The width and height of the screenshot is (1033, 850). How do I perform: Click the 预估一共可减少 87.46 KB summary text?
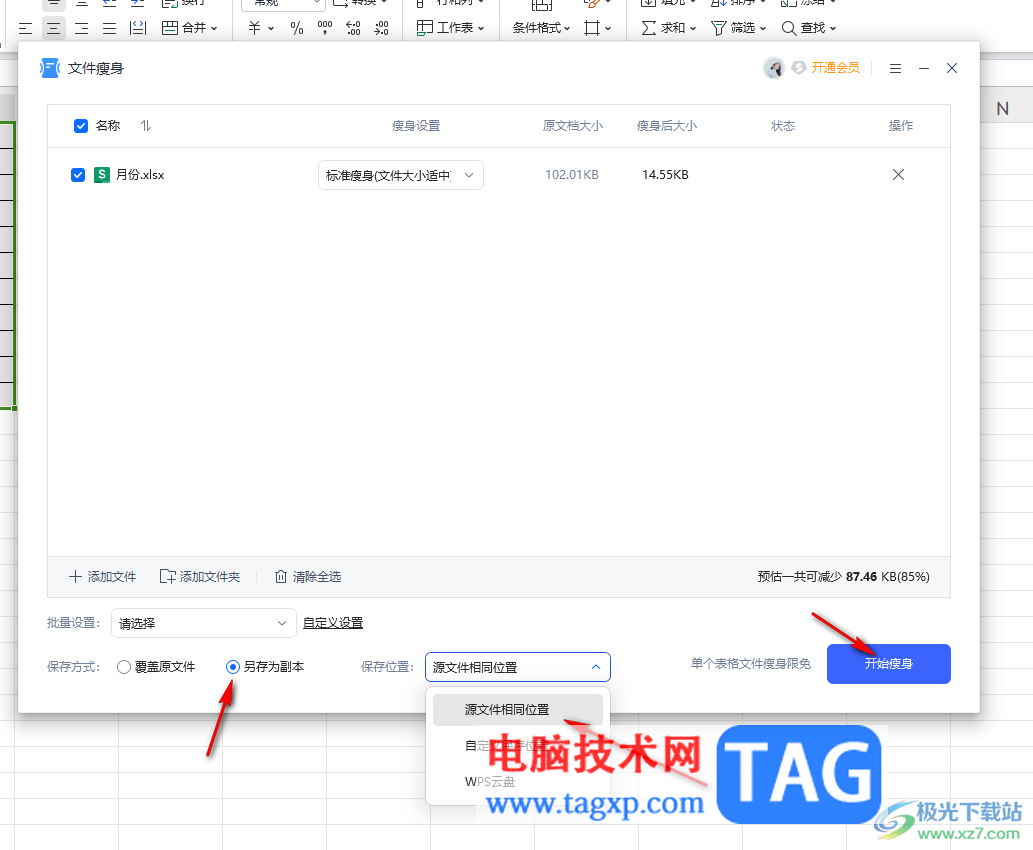(843, 577)
